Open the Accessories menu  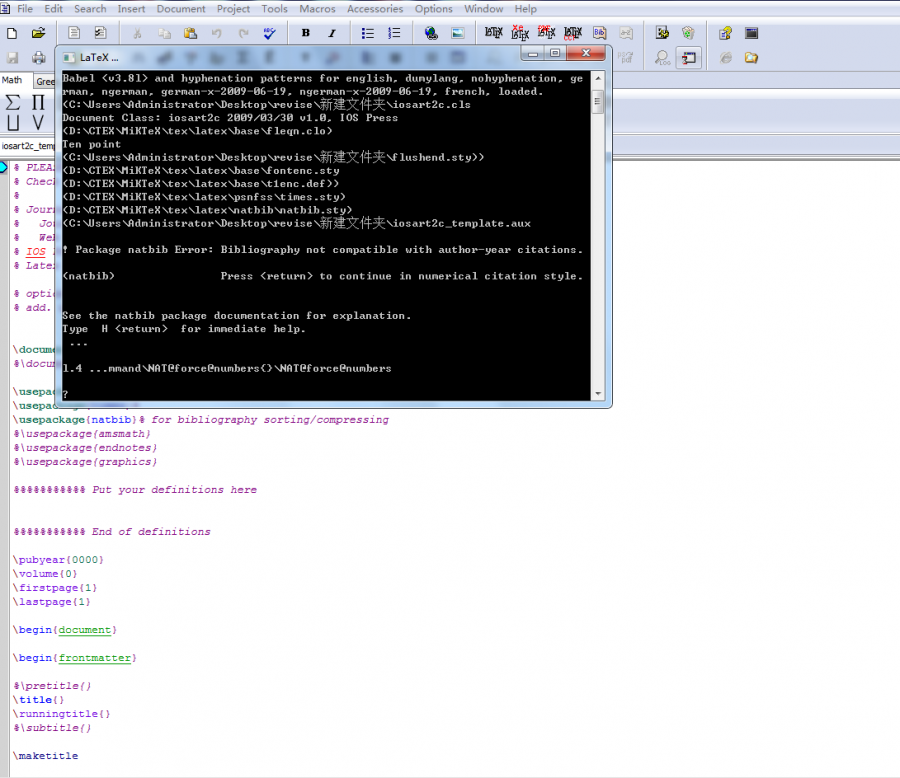375,9
